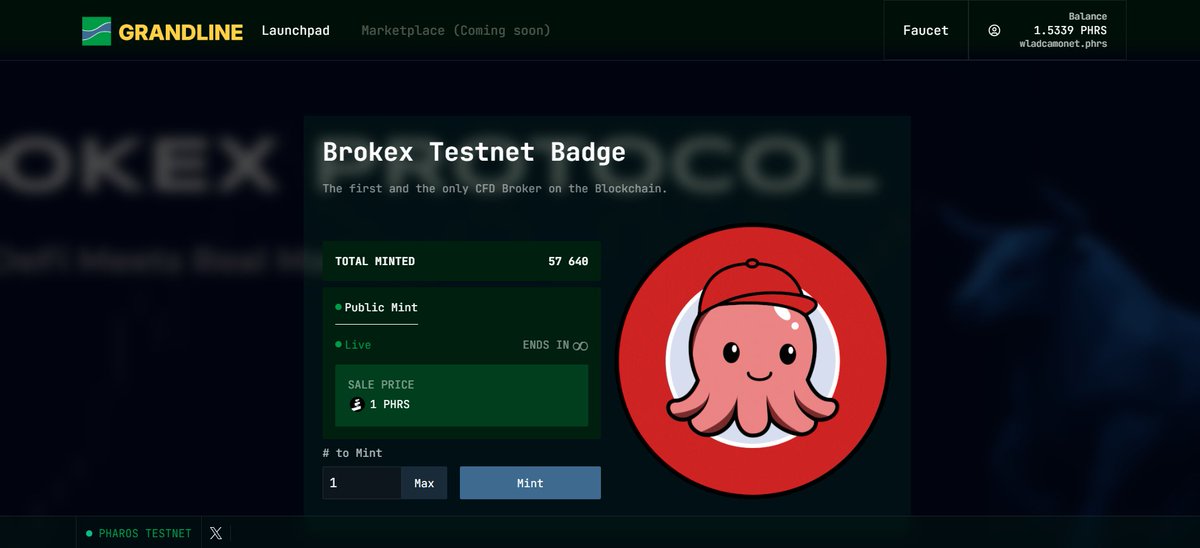Click the infinity Ends In icon
The width and height of the screenshot is (1200, 548).
click(x=580, y=345)
